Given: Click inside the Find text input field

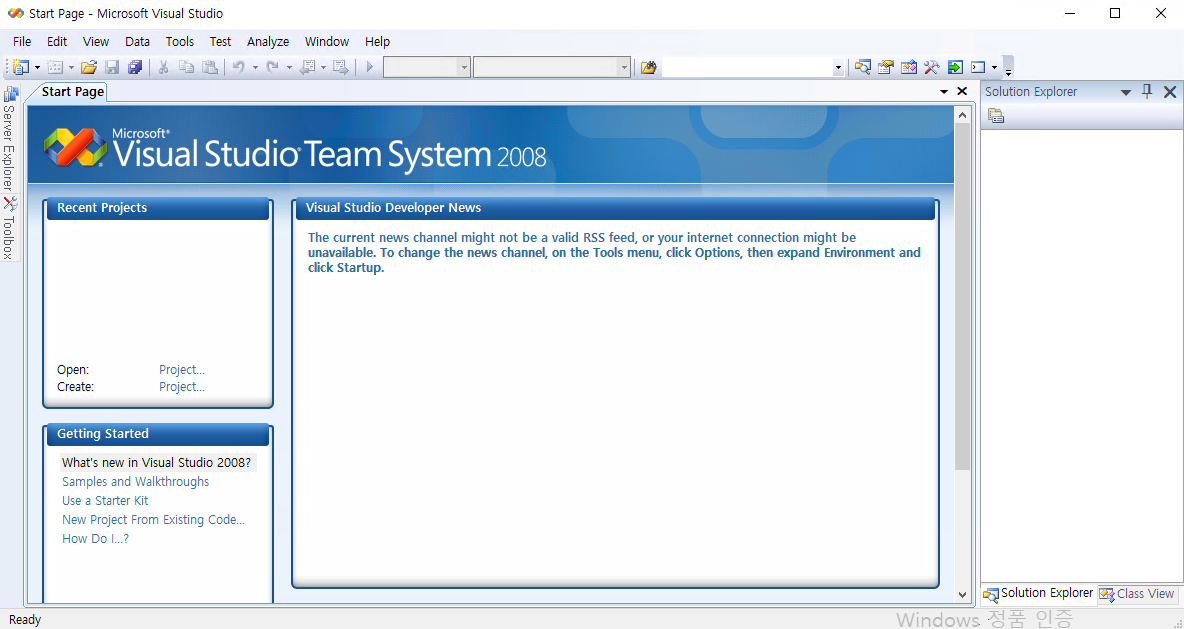Looking at the screenshot, I should [746, 67].
